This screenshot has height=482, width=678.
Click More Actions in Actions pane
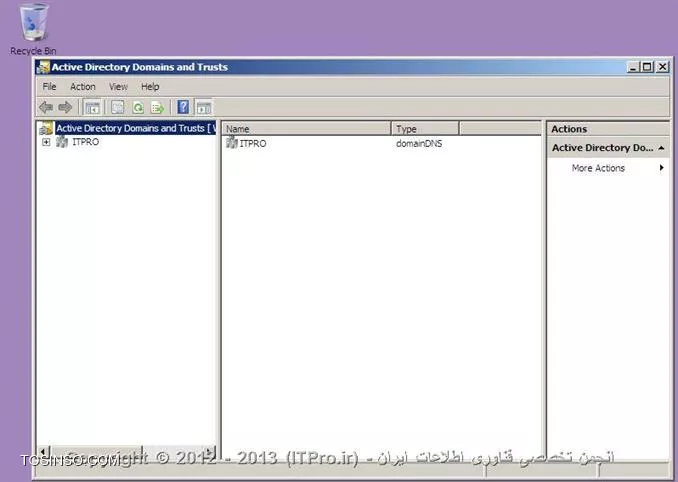598,168
